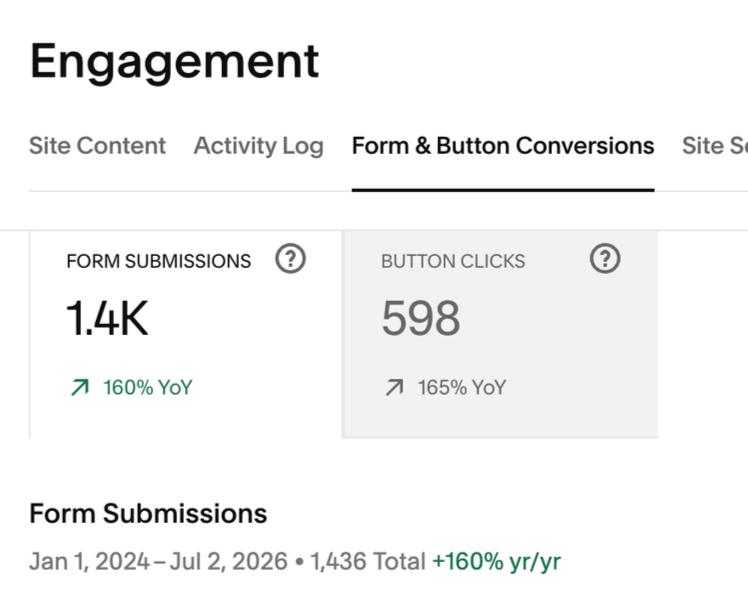Screen dimensions: 748x599
Task: Open the Form Submissions help icon
Action: (x=290, y=259)
